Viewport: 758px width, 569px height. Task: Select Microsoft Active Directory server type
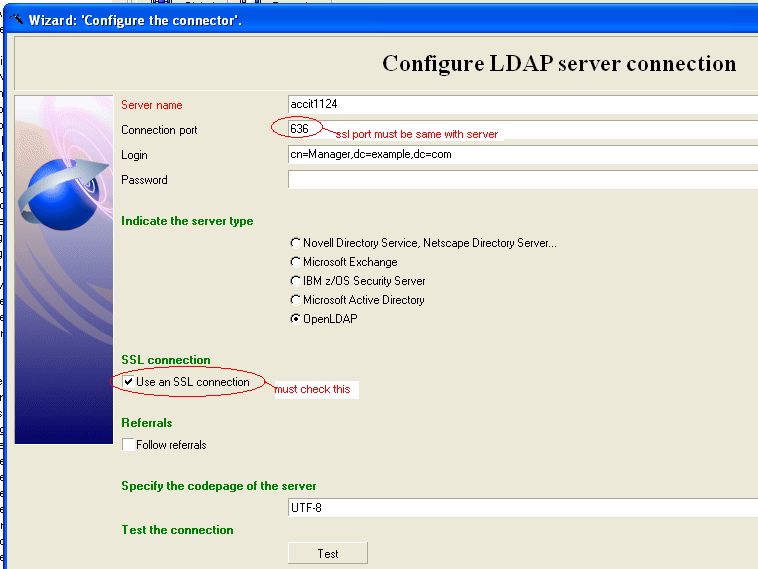295,300
